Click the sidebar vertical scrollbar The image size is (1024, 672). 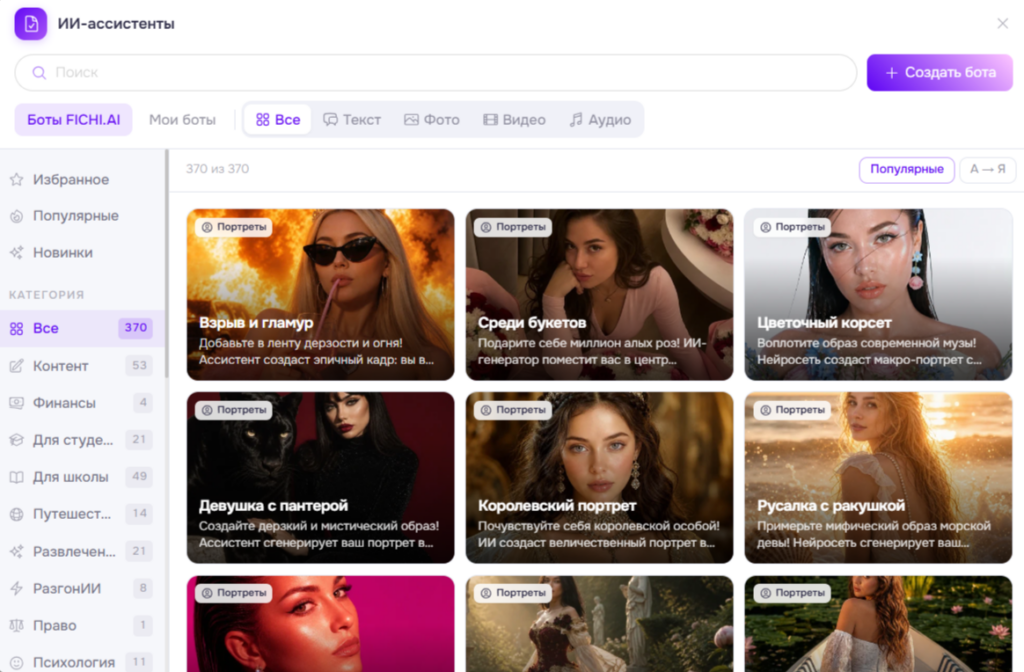167,264
